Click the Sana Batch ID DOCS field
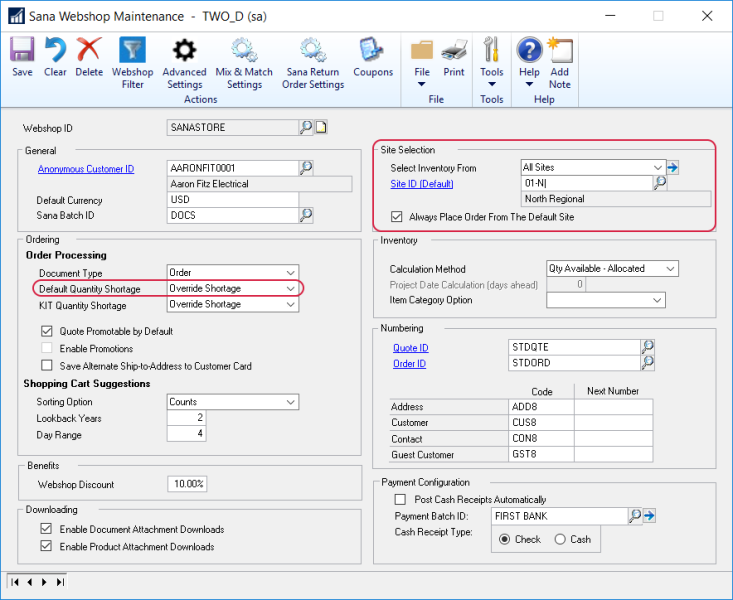Screen dimensions: 733x600 coord(233,215)
